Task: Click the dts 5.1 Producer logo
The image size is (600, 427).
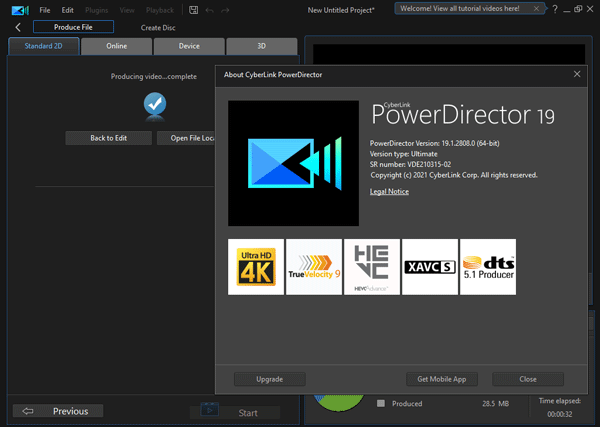Action: (x=487, y=267)
